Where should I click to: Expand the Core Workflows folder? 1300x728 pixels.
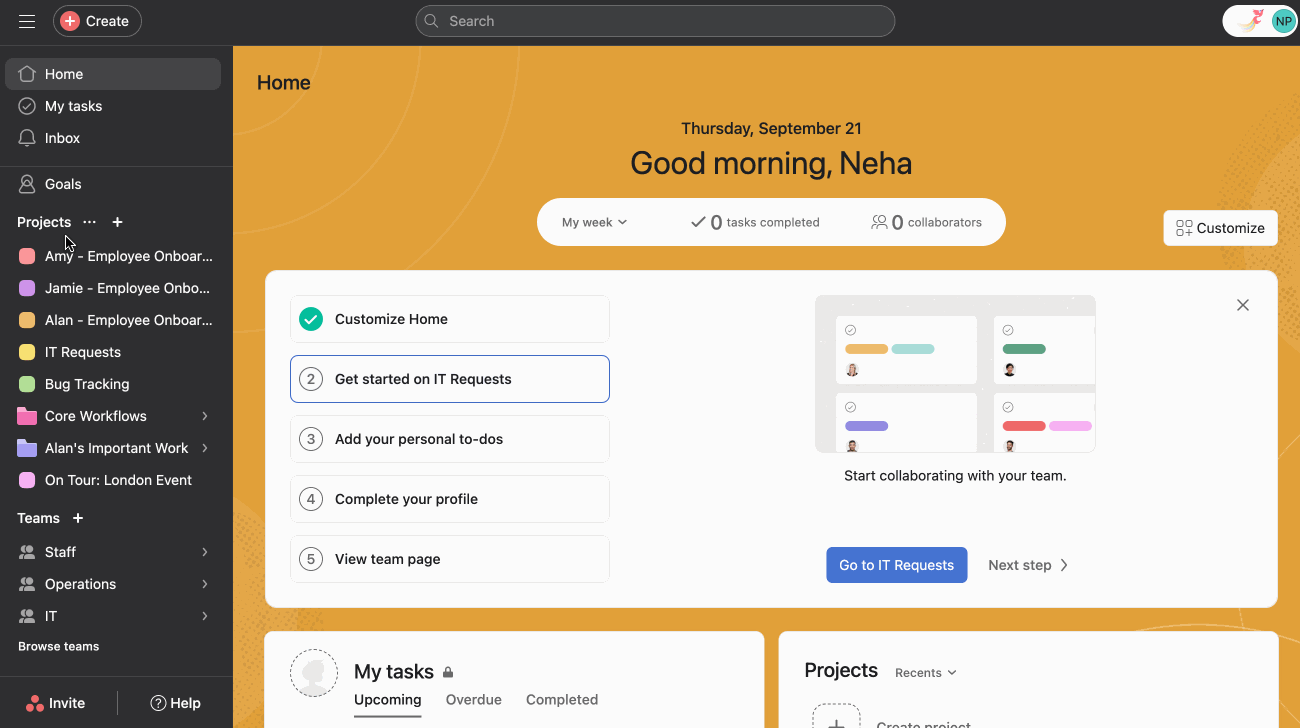pyautogui.click(x=204, y=416)
